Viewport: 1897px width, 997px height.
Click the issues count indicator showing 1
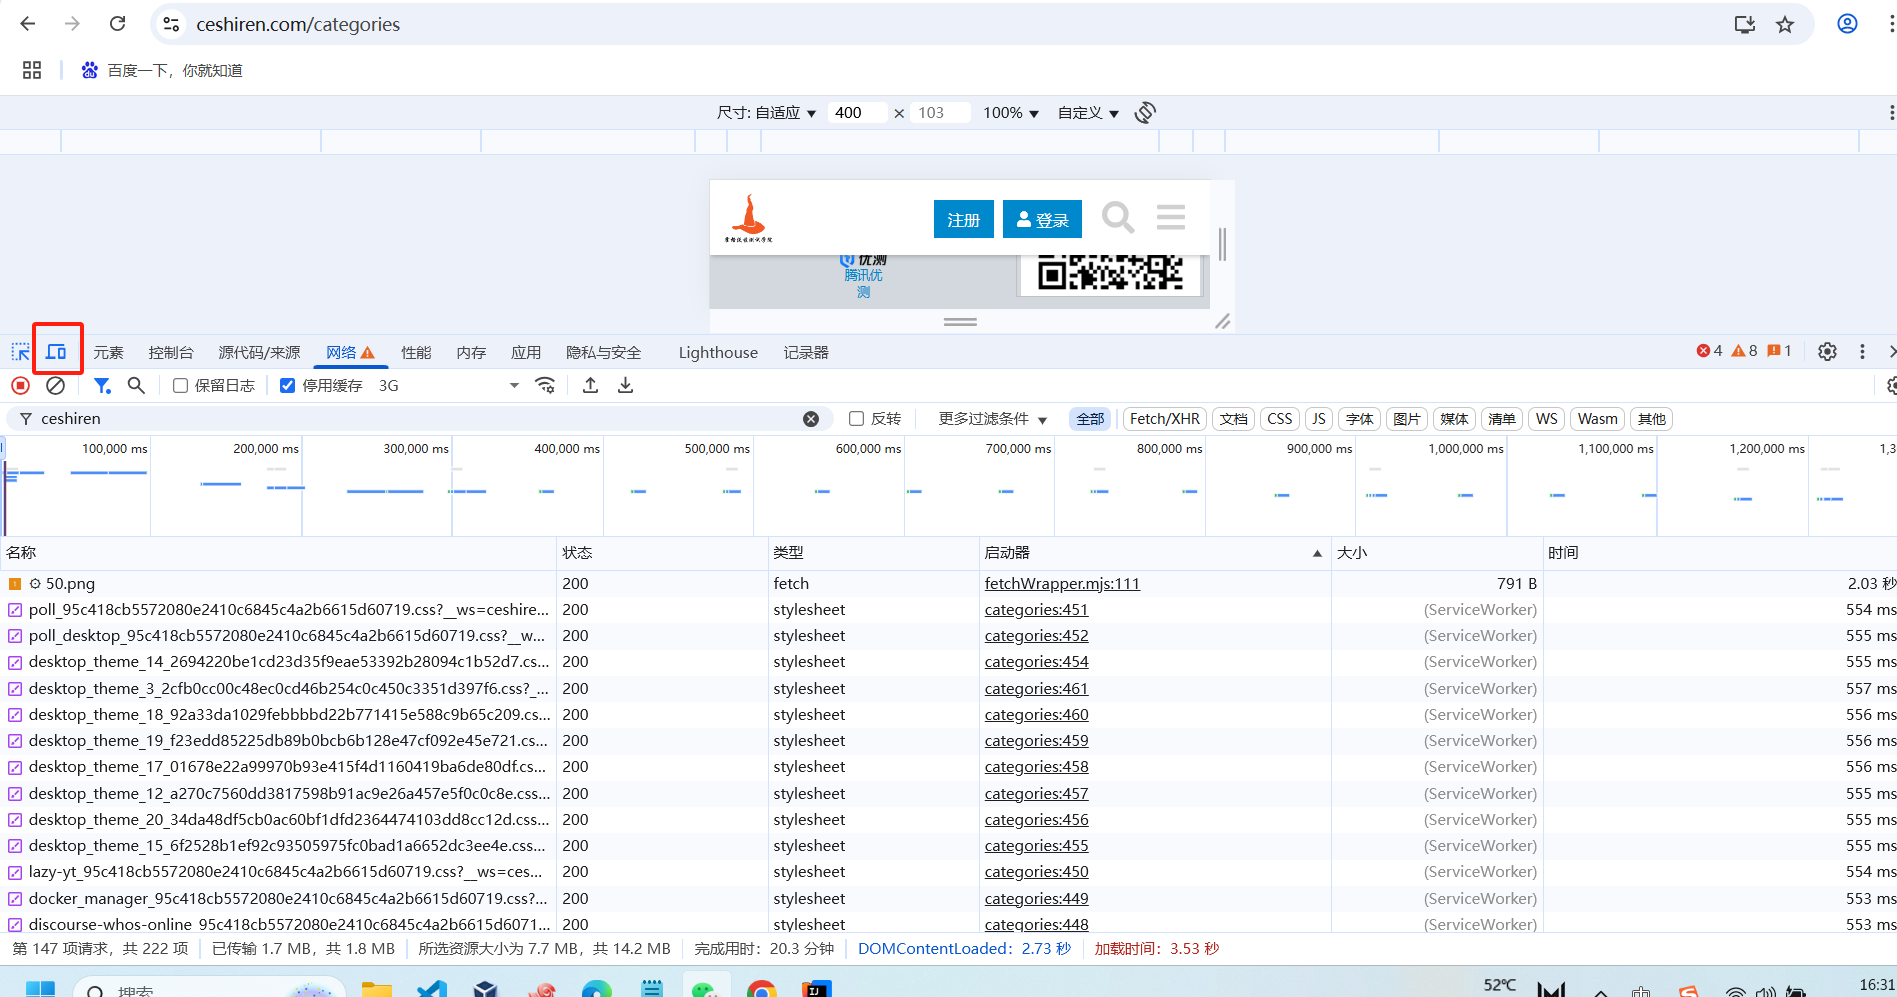(1779, 351)
